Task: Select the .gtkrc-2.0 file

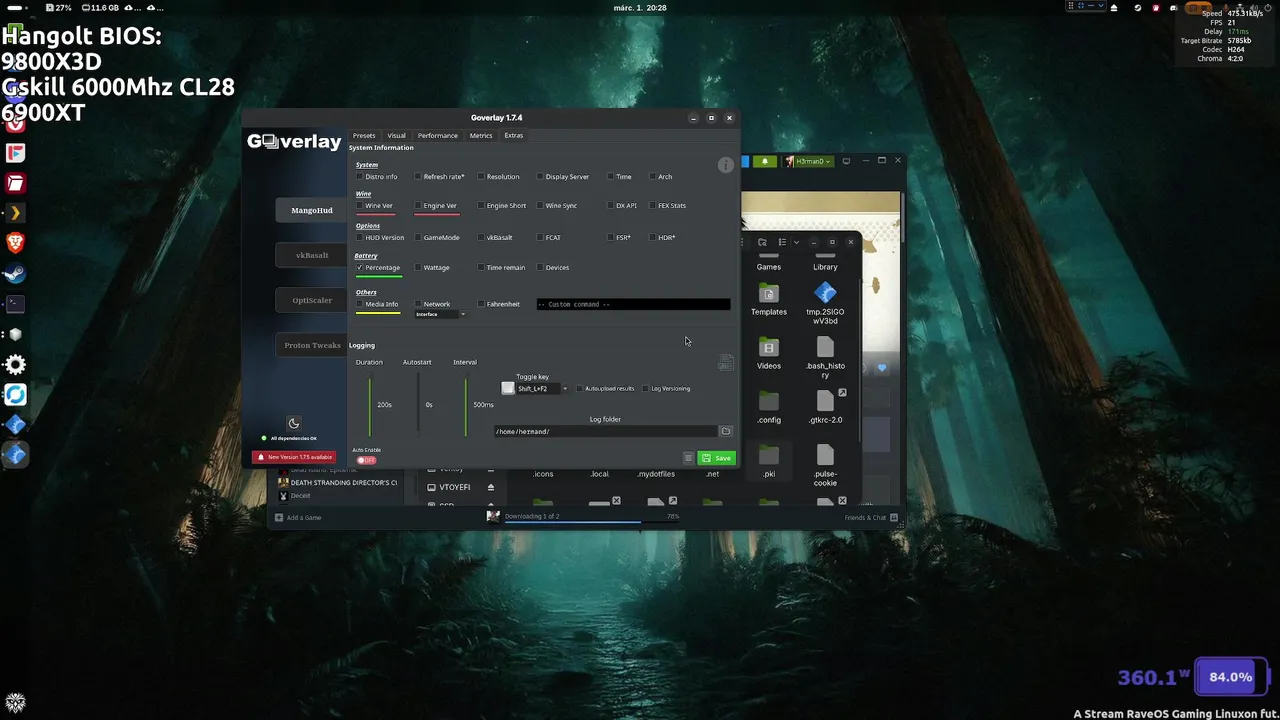Action: (825, 408)
